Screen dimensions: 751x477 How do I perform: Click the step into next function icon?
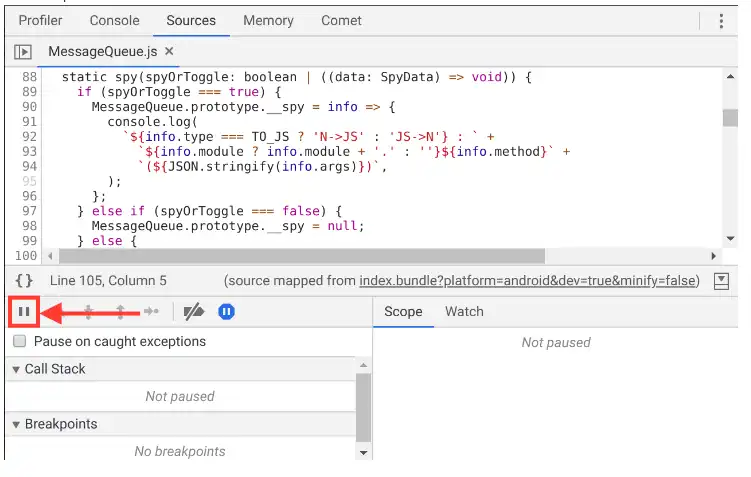pyautogui.click(x=89, y=312)
